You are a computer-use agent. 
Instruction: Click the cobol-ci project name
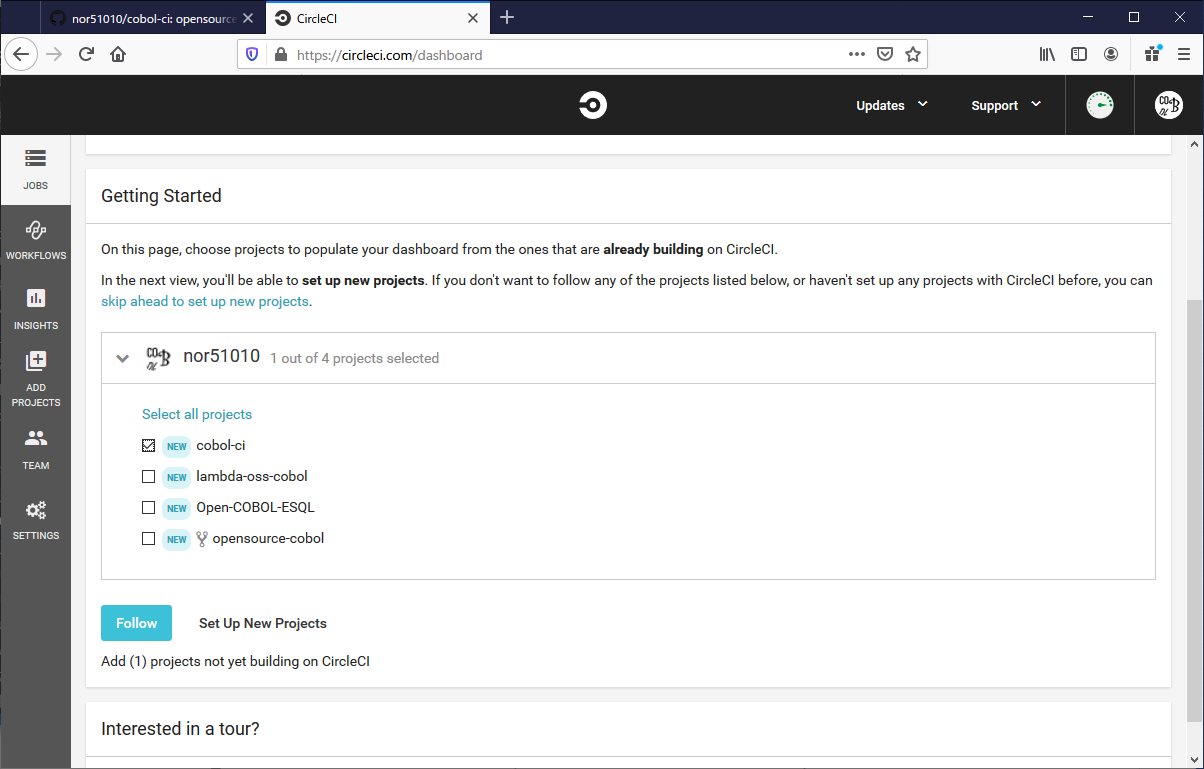[x=221, y=445]
